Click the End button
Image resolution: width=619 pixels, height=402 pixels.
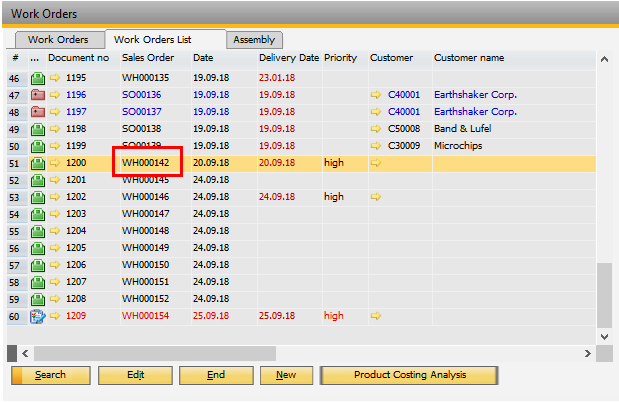pos(216,375)
